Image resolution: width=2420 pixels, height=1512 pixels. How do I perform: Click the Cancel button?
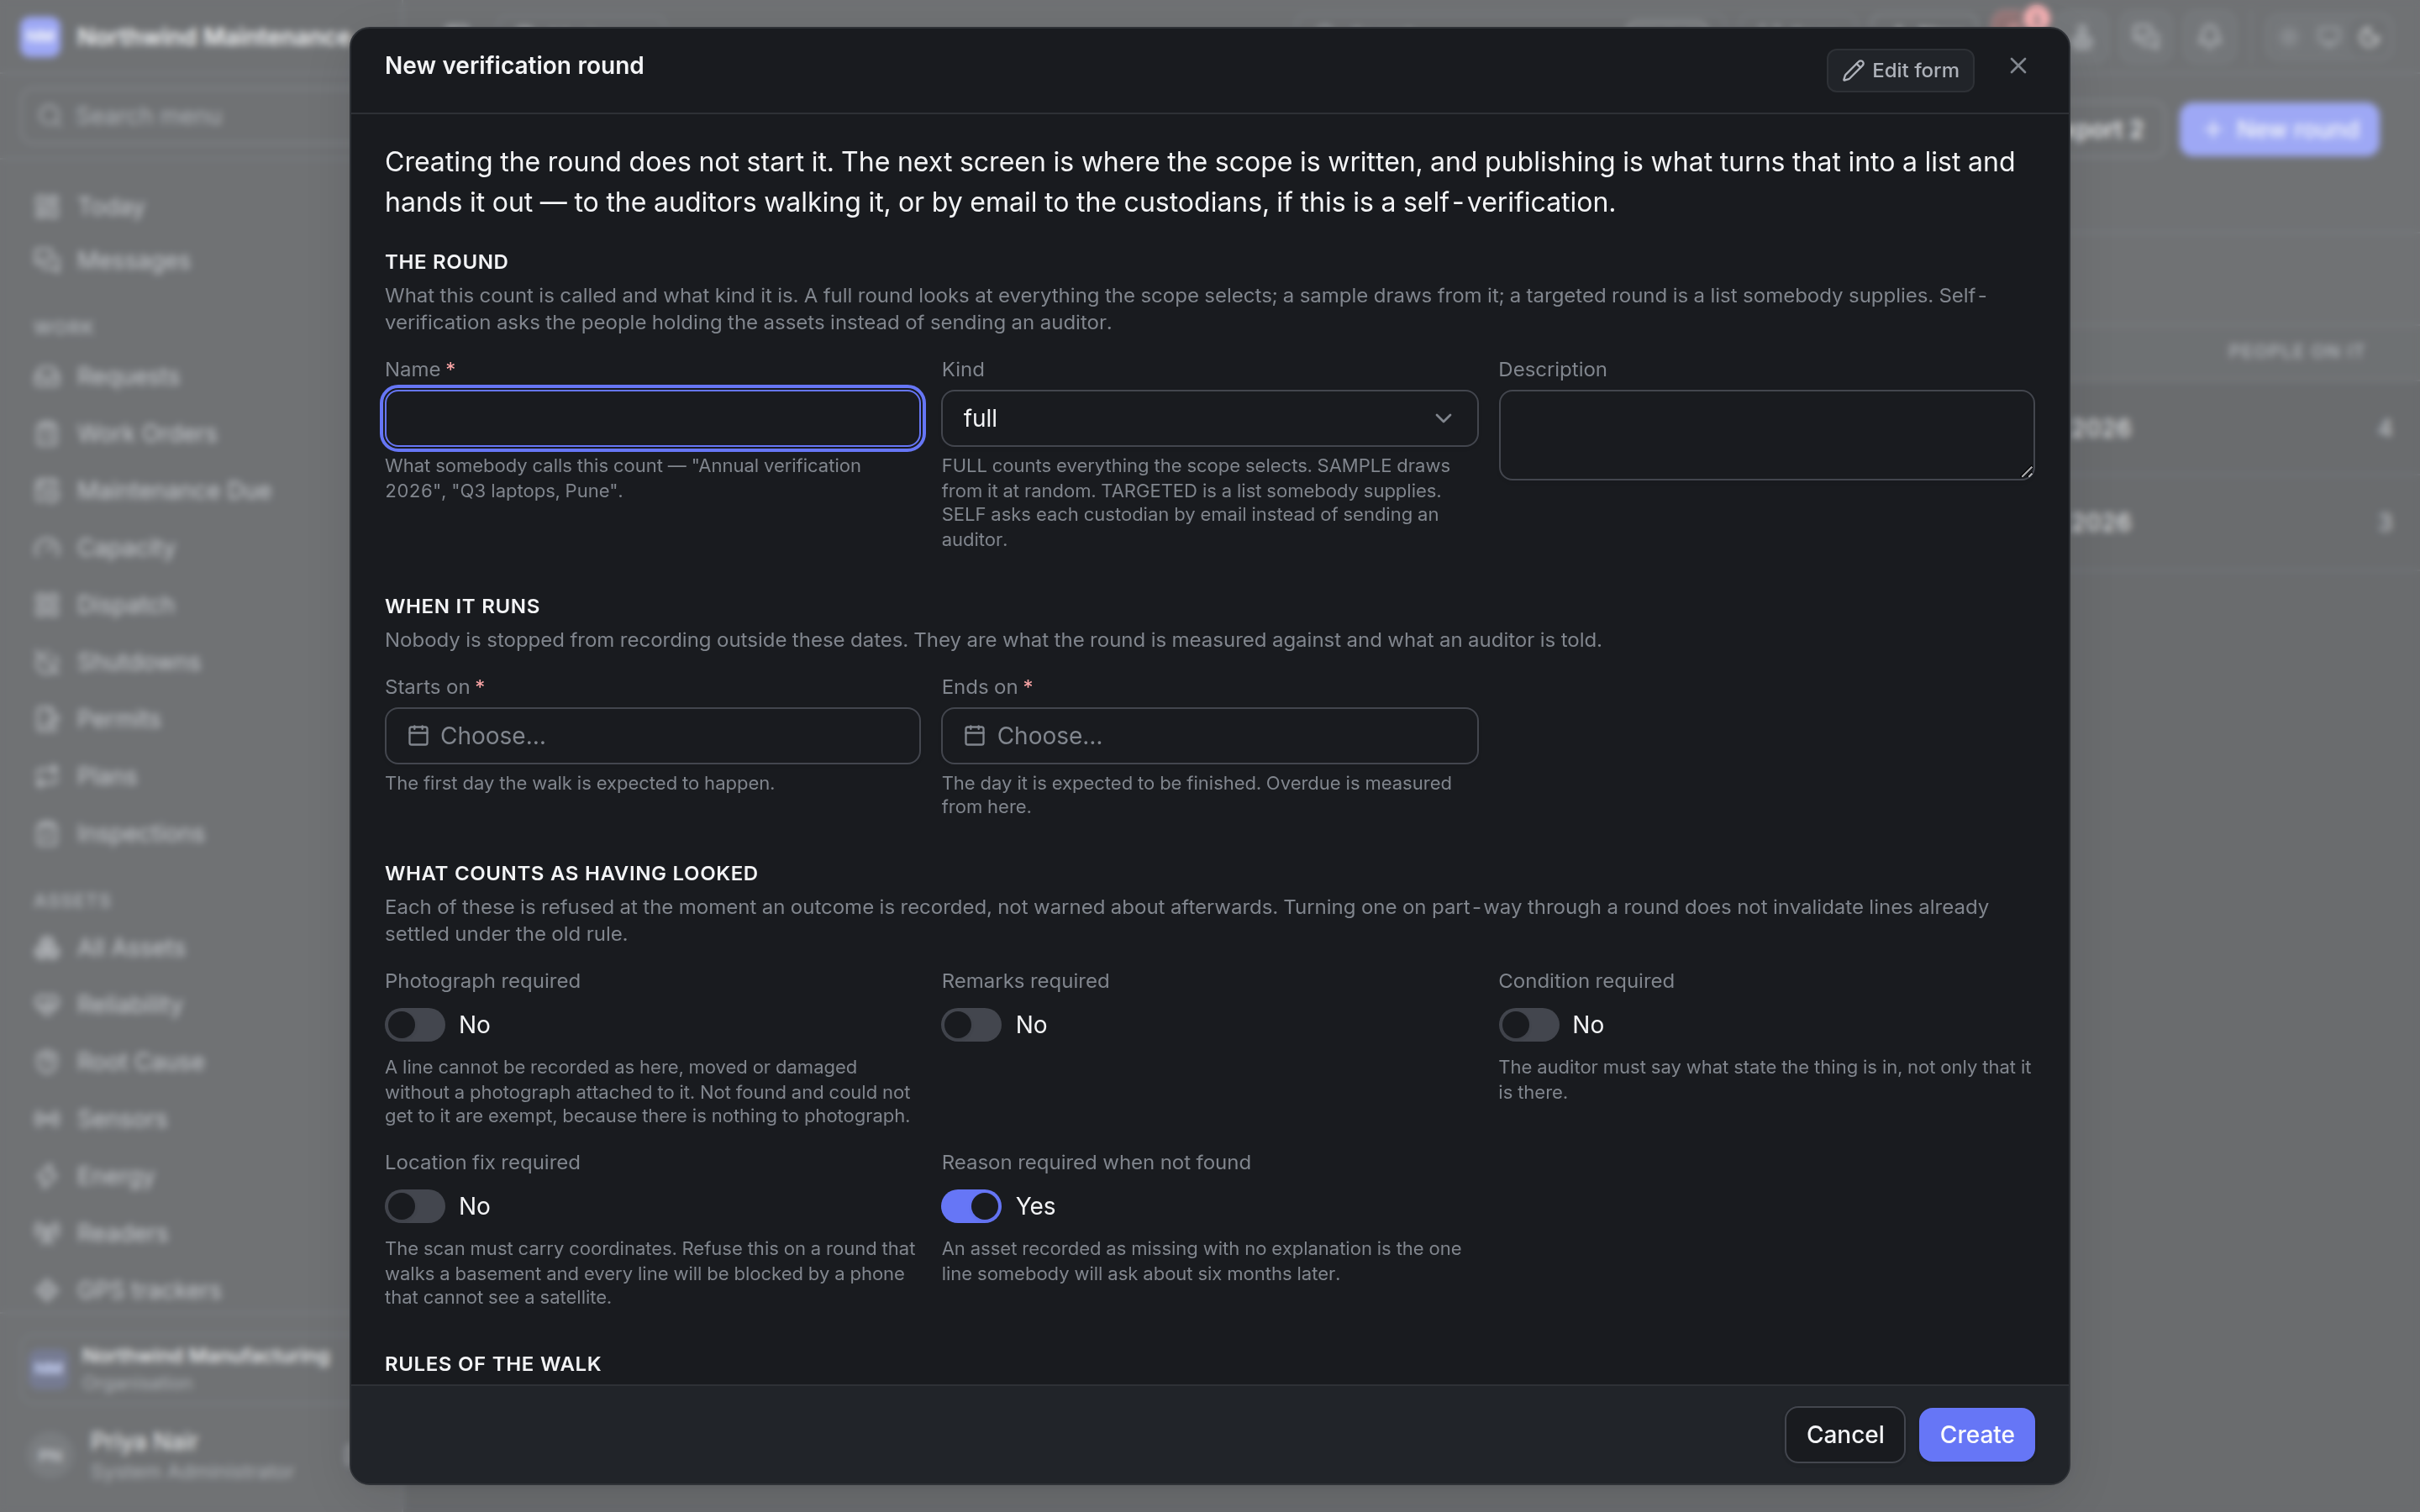1844,1435
